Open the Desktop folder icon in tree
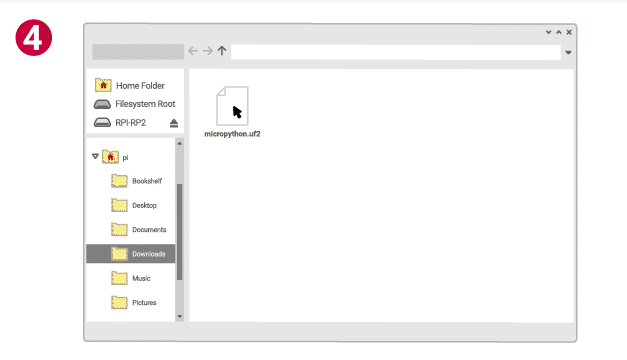This screenshot has width=627, height=360. (119, 205)
